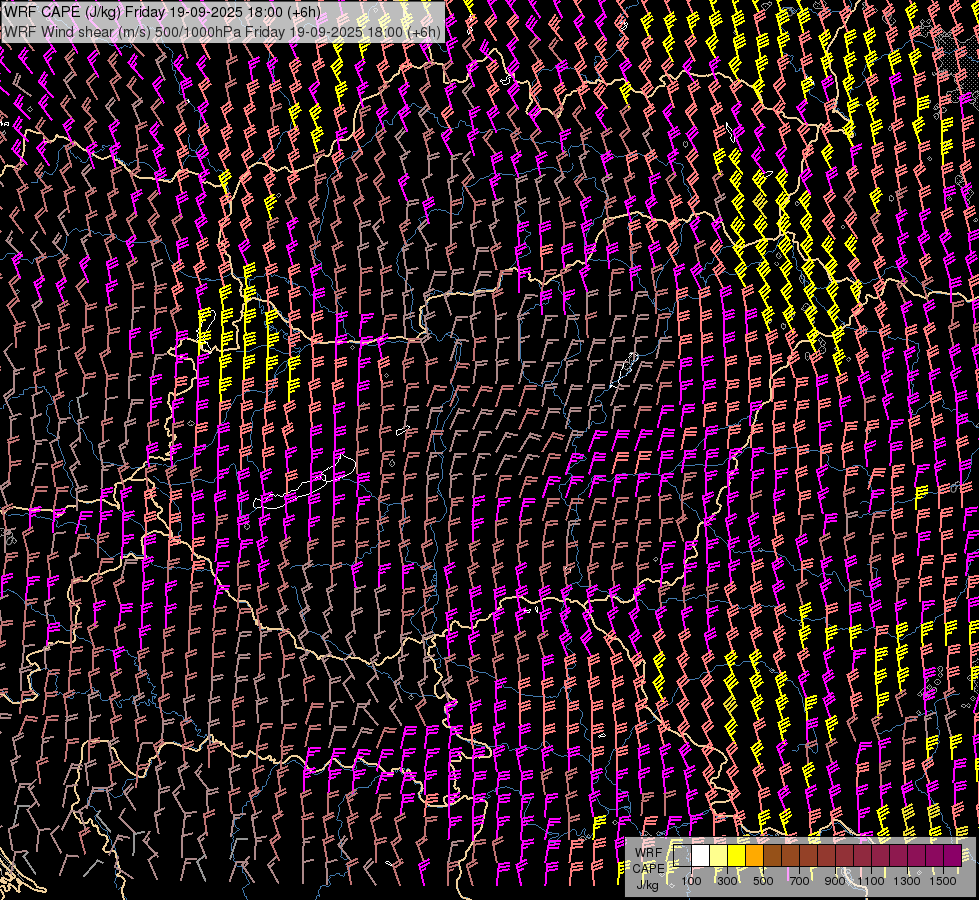Image resolution: width=979 pixels, height=900 pixels.
Task: Click the WRF Wind shear title line
Action: coord(222,31)
